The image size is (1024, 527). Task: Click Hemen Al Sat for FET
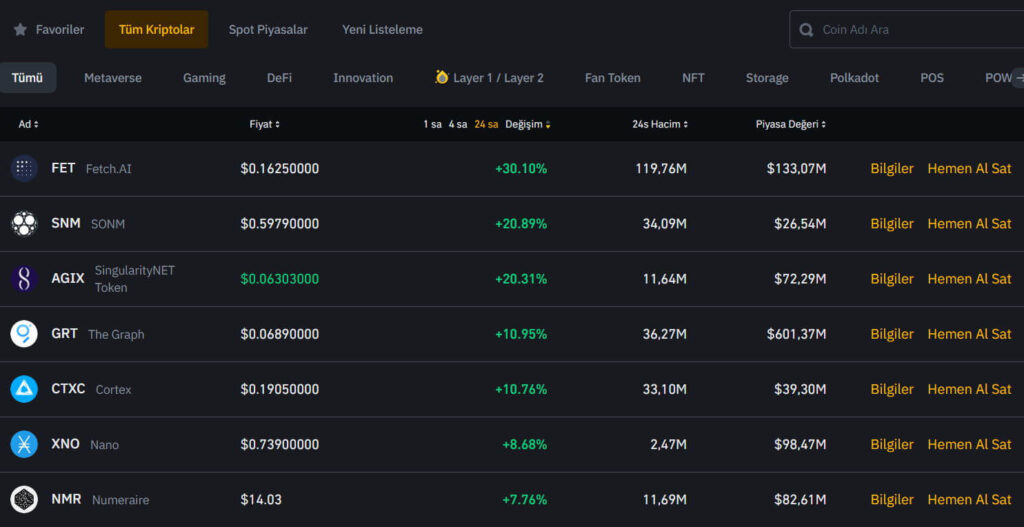coord(969,168)
